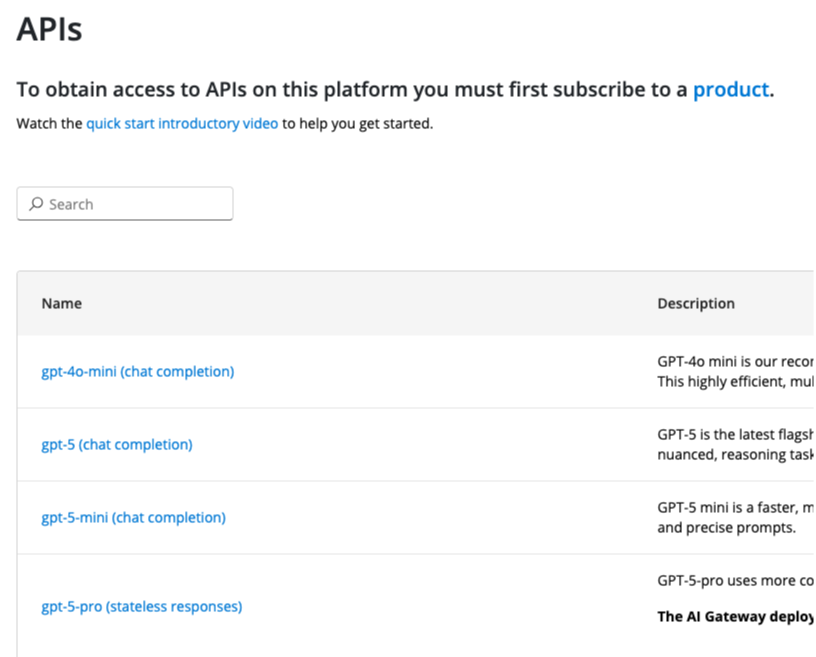Click the GPT-4o mini description text
The height and width of the screenshot is (657, 816).
735,361
